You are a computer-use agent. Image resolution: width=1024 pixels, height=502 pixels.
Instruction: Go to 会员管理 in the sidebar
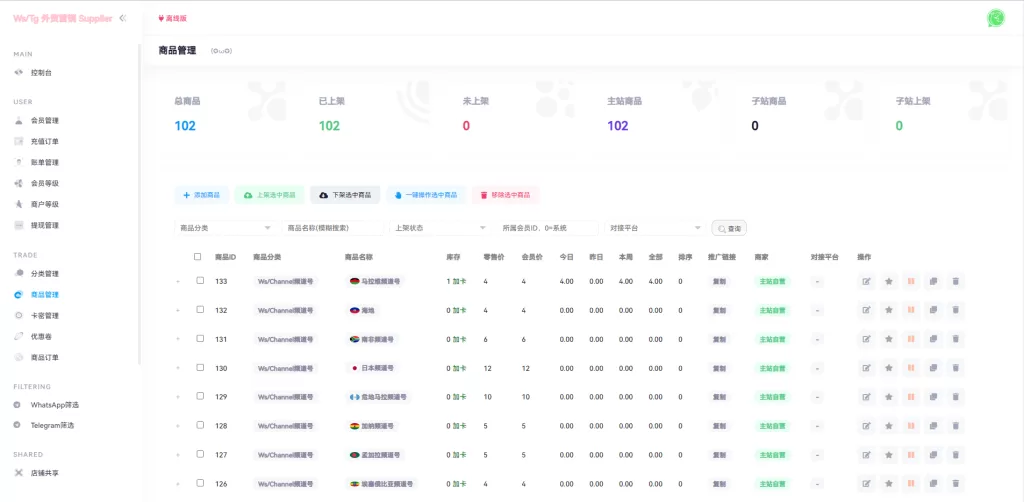[x=45, y=121]
